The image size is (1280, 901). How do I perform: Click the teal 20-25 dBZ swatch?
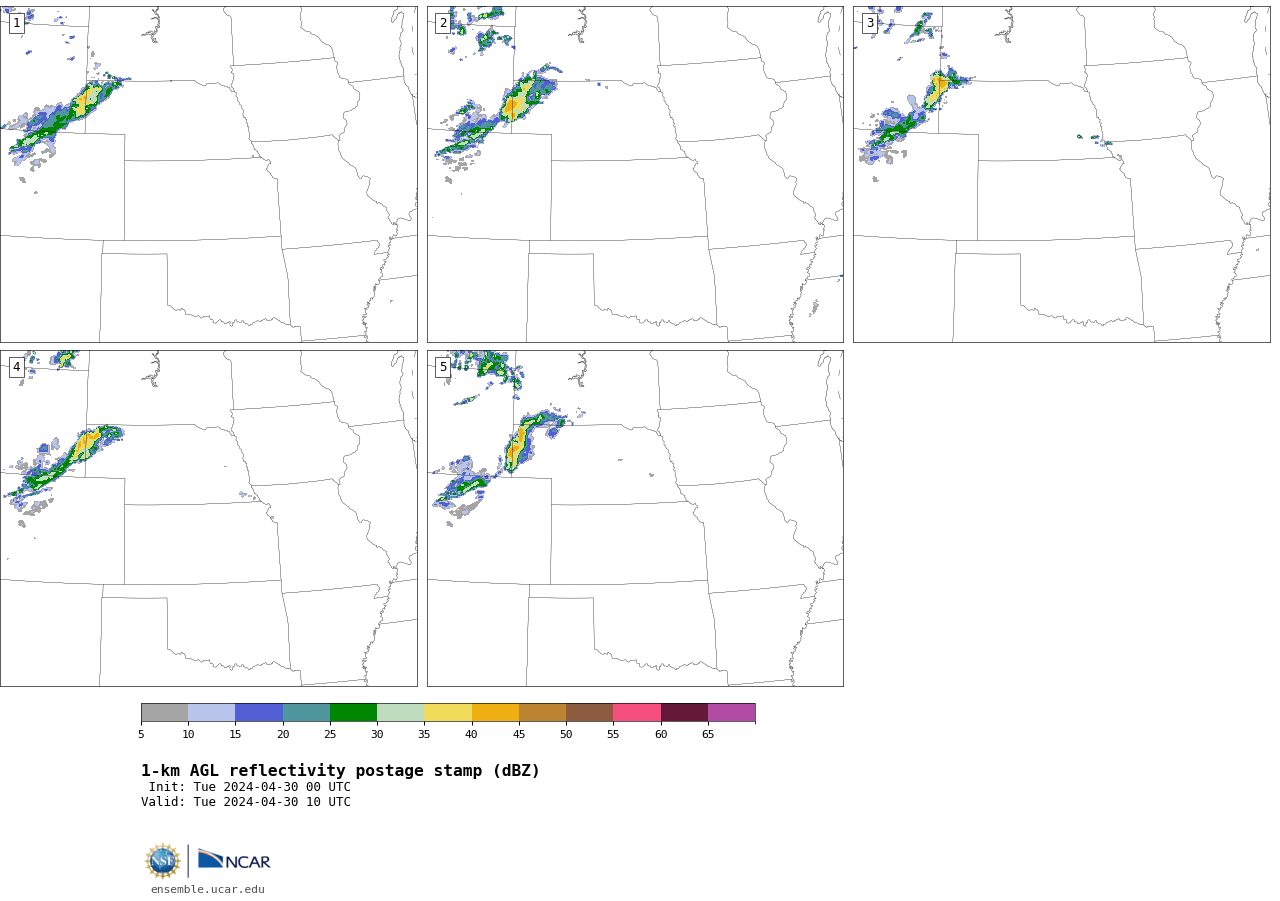click(x=306, y=713)
